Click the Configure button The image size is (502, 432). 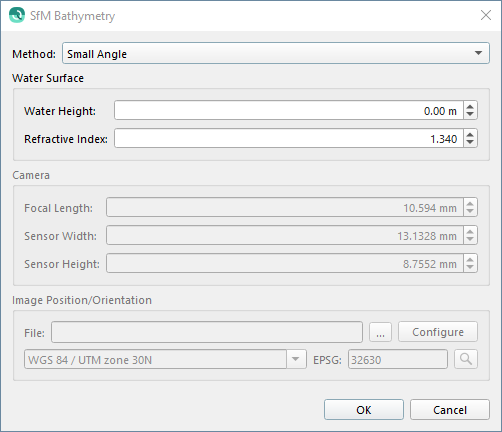click(438, 332)
